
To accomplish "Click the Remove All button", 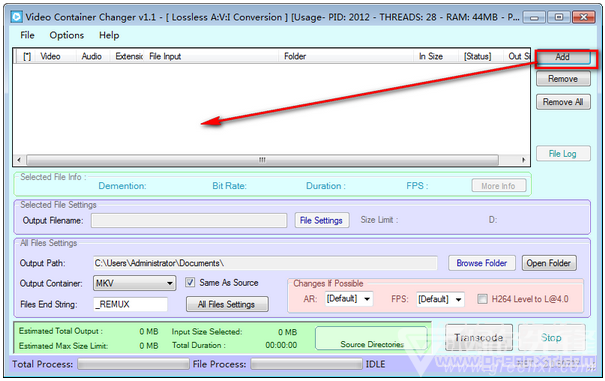I will [x=563, y=102].
